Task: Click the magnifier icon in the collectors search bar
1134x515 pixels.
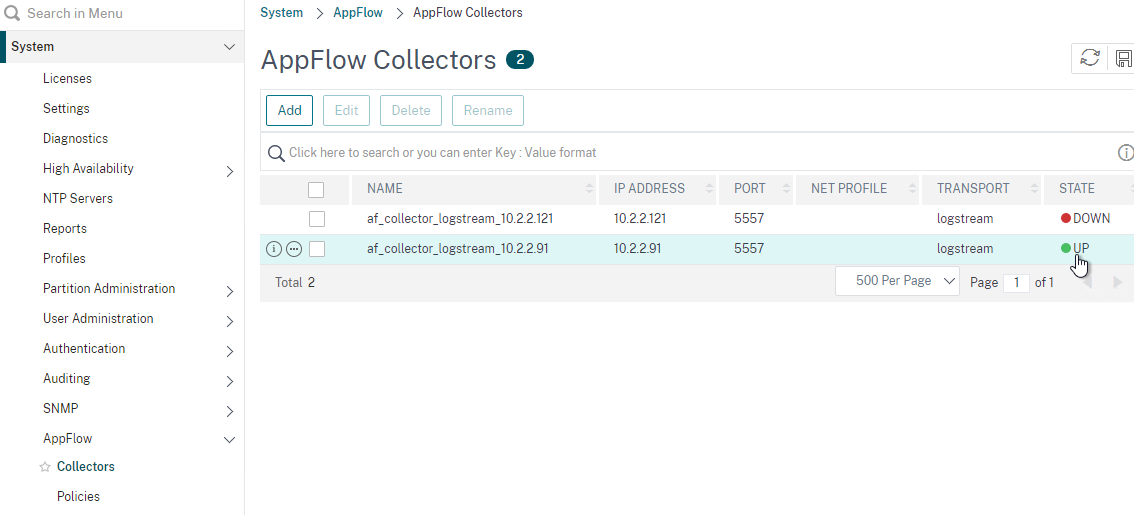Action: click(276, 153)
